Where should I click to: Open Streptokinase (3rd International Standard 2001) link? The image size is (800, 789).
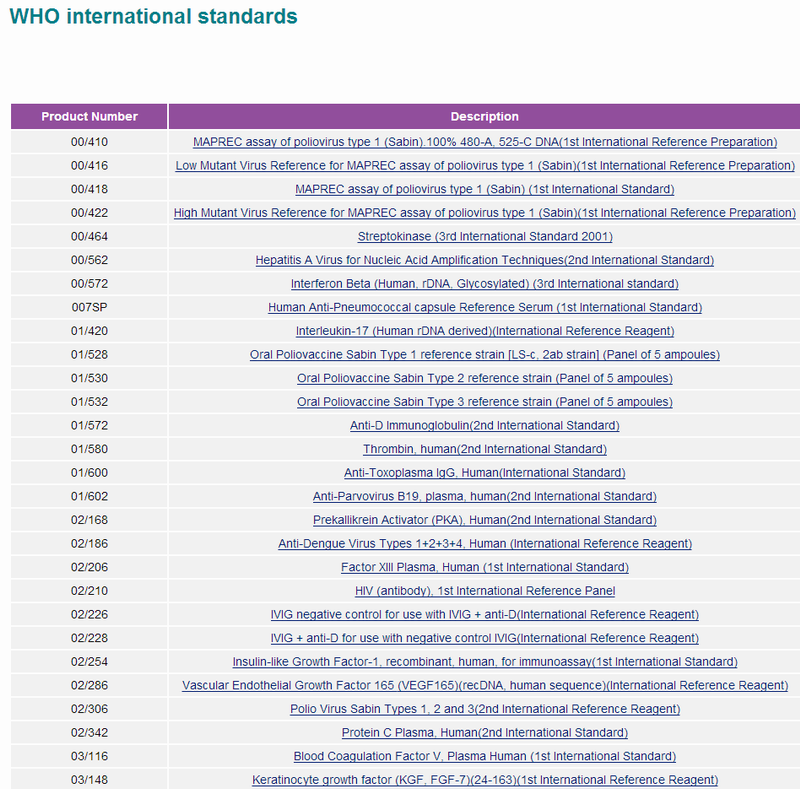[485, 236]
